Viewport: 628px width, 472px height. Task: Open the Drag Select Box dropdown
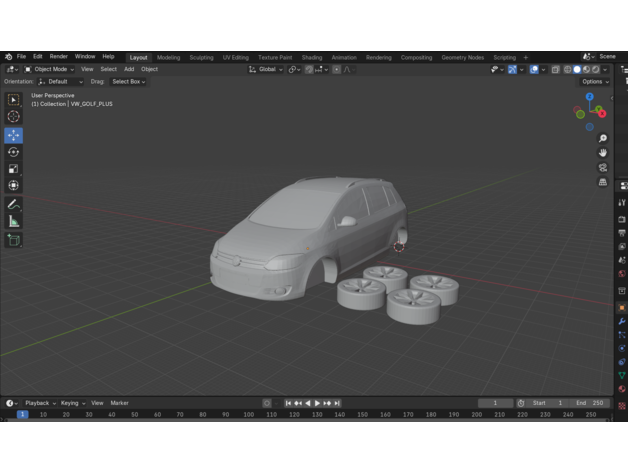coord(128,81)
